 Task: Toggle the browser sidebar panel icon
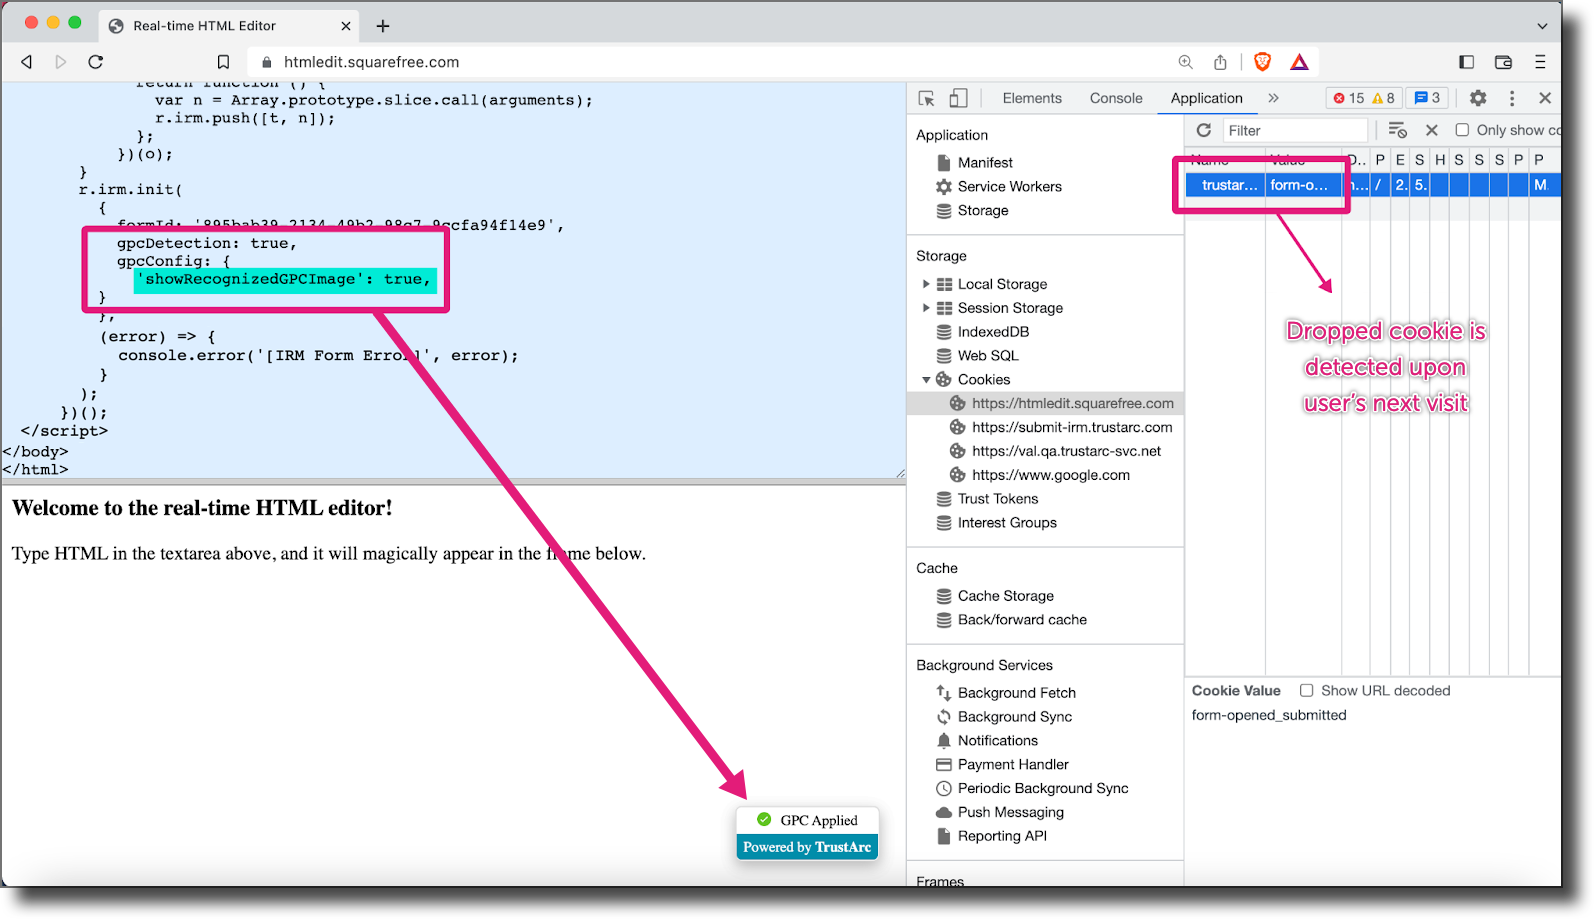point(1467,62)
